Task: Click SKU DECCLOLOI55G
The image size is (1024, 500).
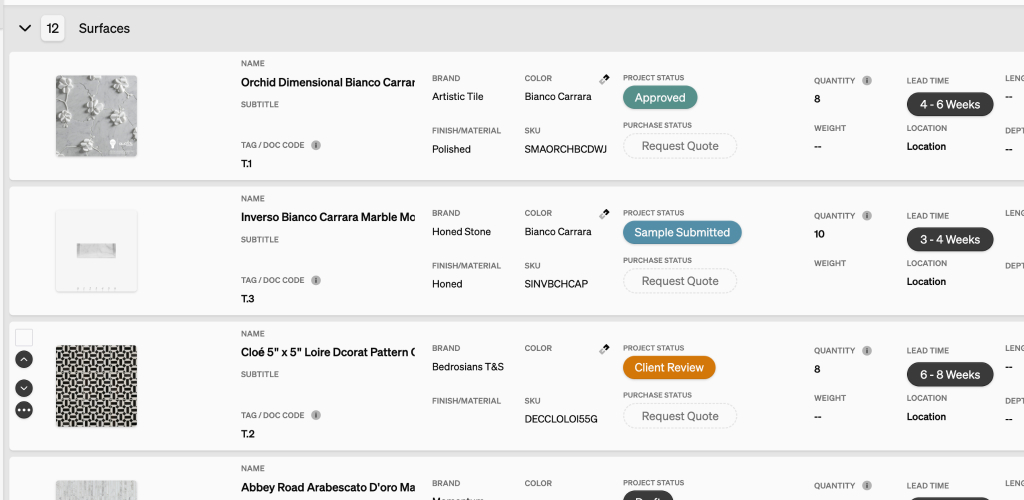Action: tap(561, 419)
